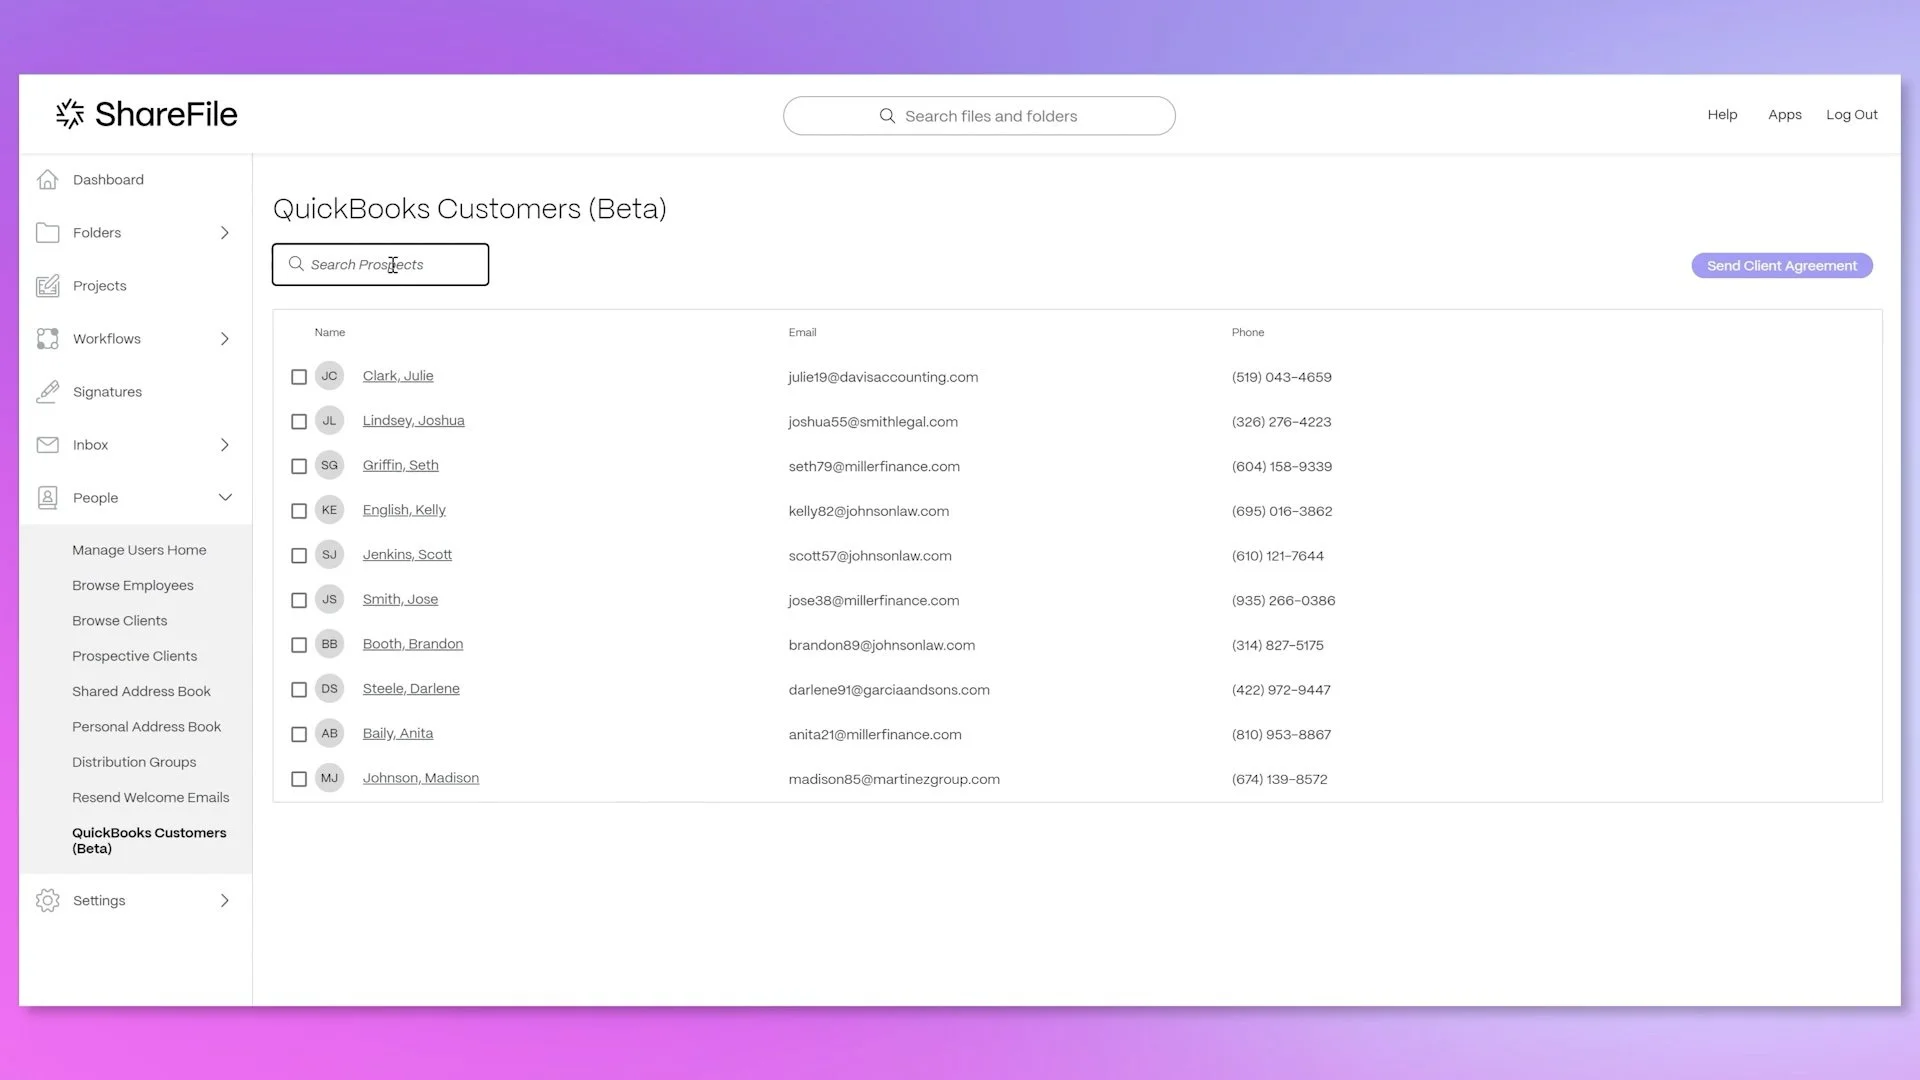The image size is (1920, 1080).
Task: Open Prospective Clients page
Action: pos(134,656)
